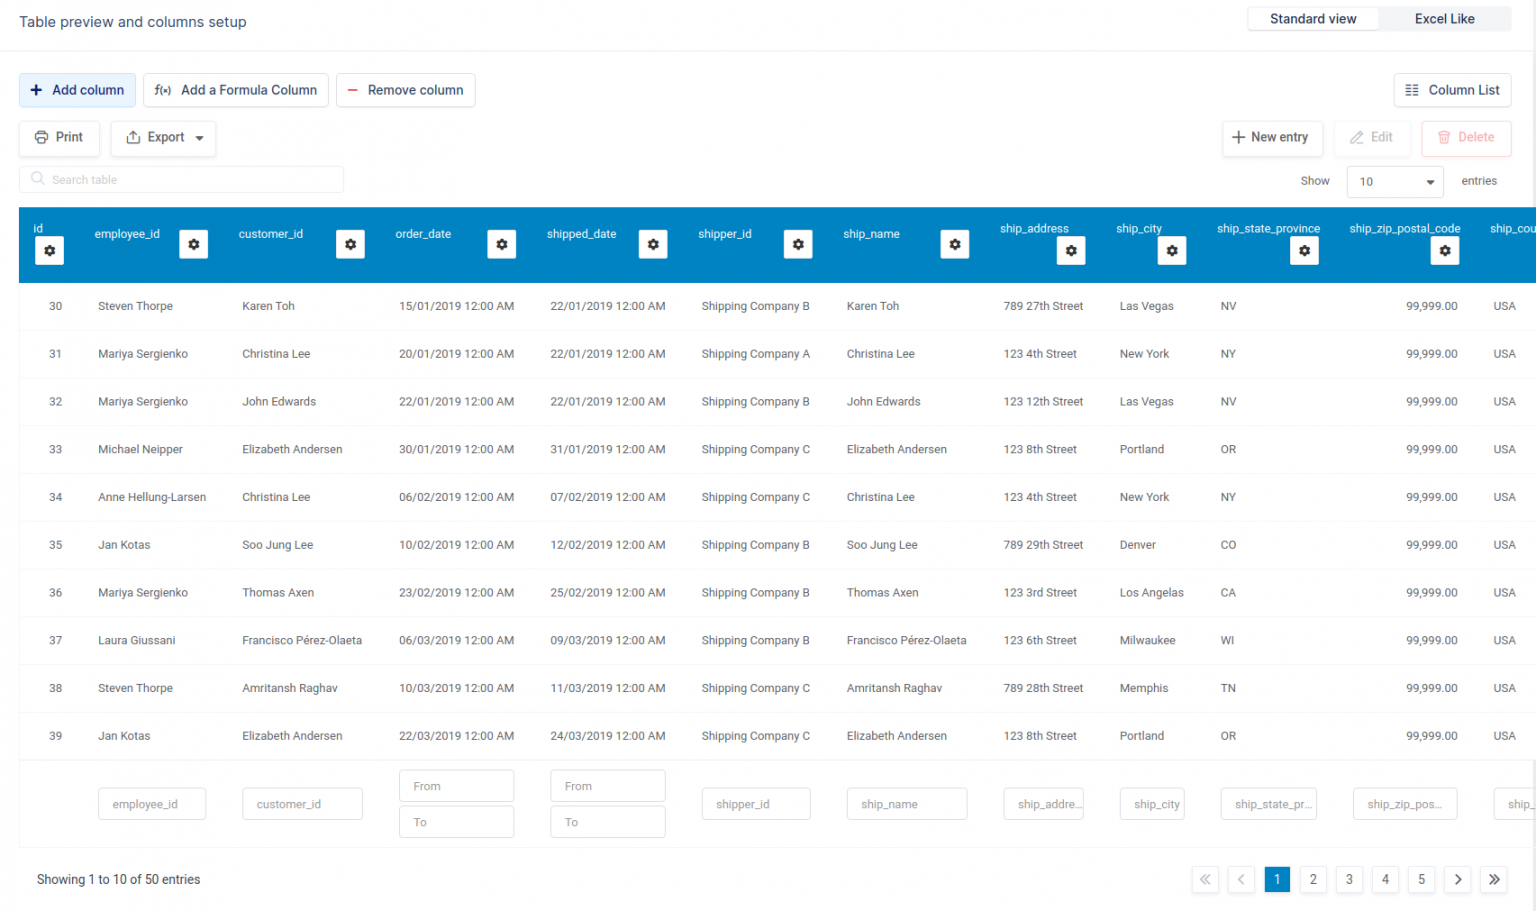Open the Export dropdown menu

[163, 138]
